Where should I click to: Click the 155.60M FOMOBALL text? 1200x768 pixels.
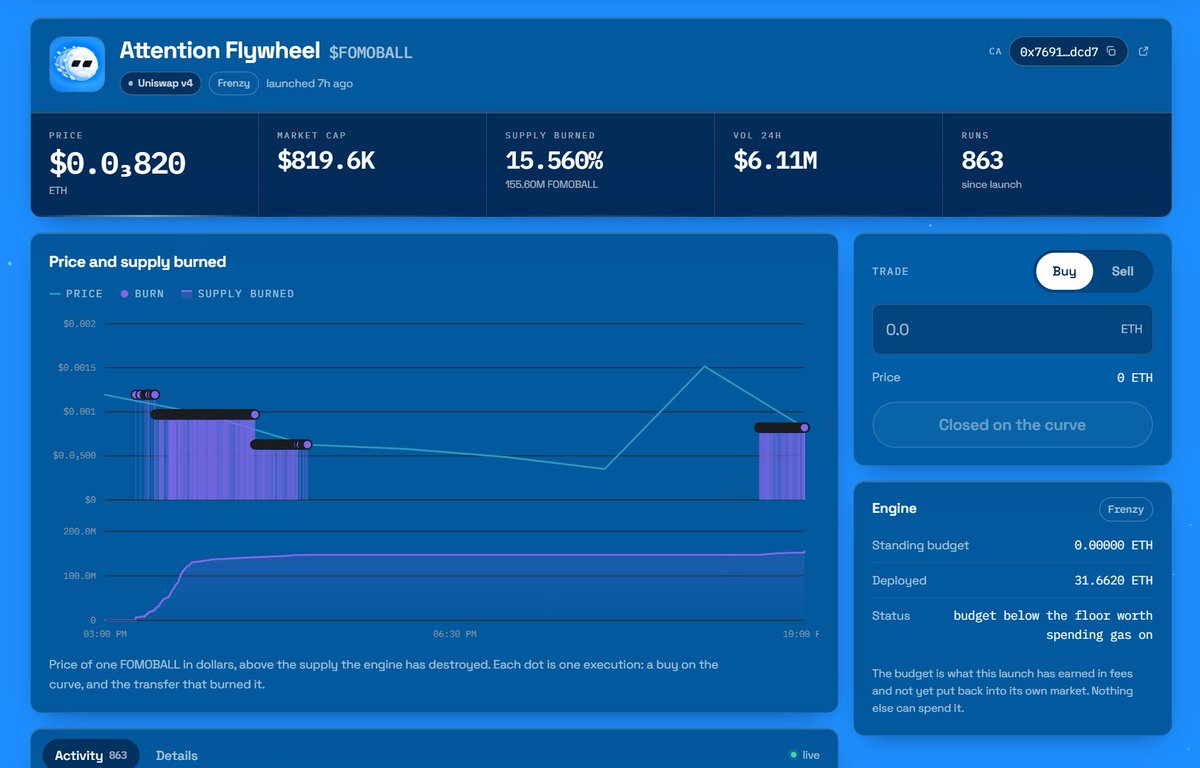coord(552,184)
